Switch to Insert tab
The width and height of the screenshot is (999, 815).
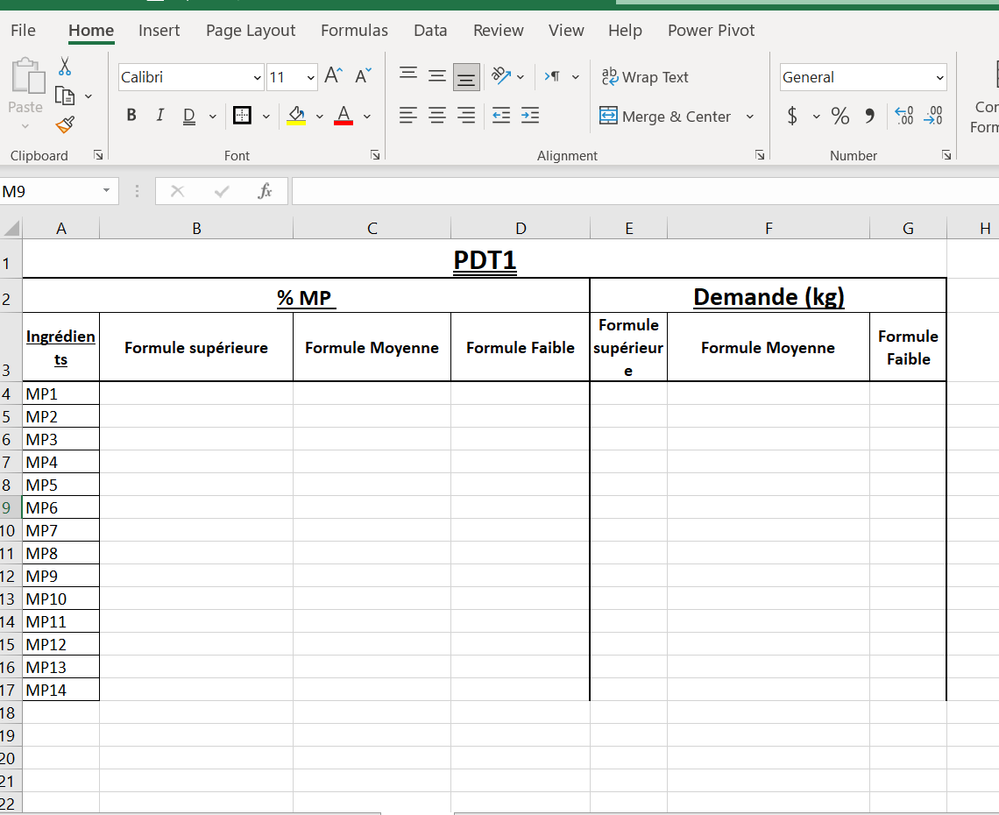(x=159, y=31)
